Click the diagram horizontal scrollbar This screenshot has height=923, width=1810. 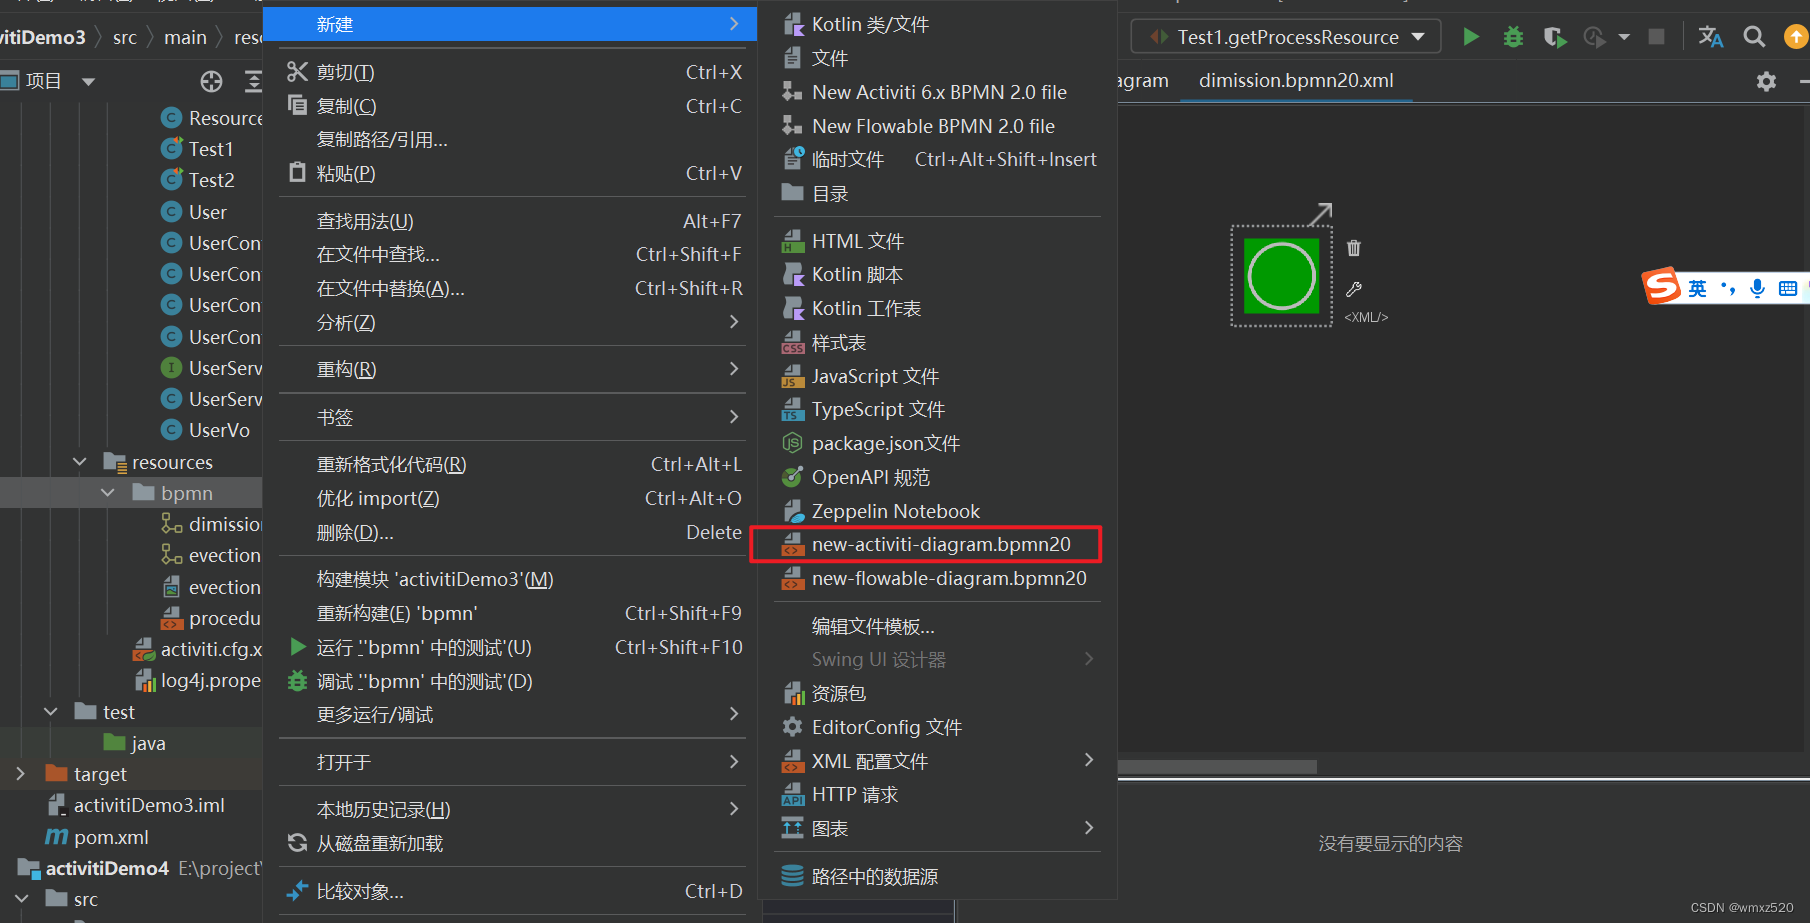tap(1217, 767)
